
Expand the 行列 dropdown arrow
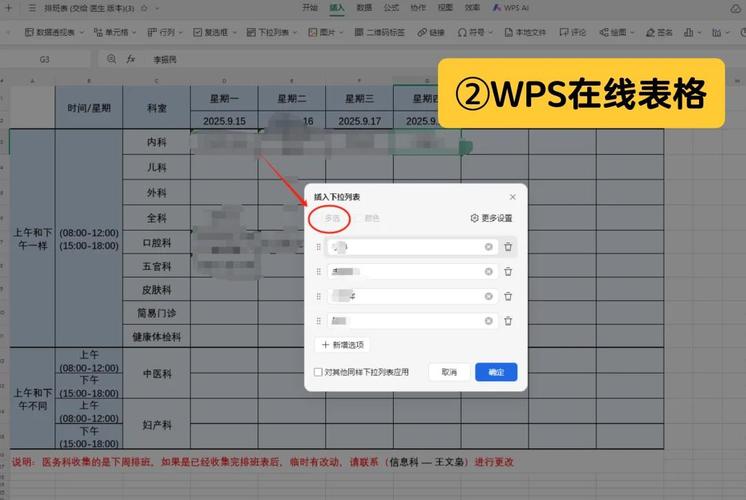coord(181,32)
